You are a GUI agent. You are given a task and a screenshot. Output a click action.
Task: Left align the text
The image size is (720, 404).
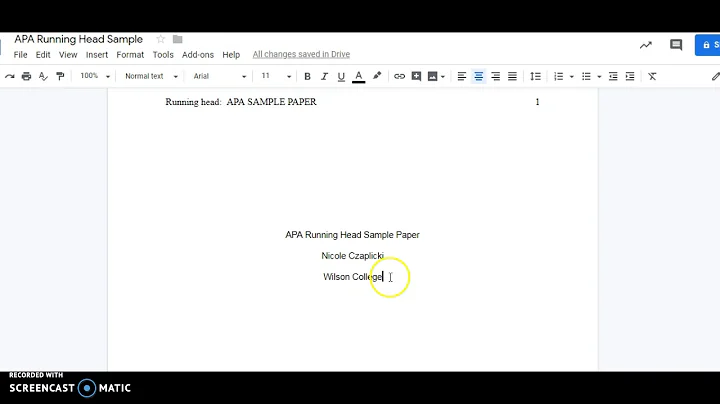point(462,77)
